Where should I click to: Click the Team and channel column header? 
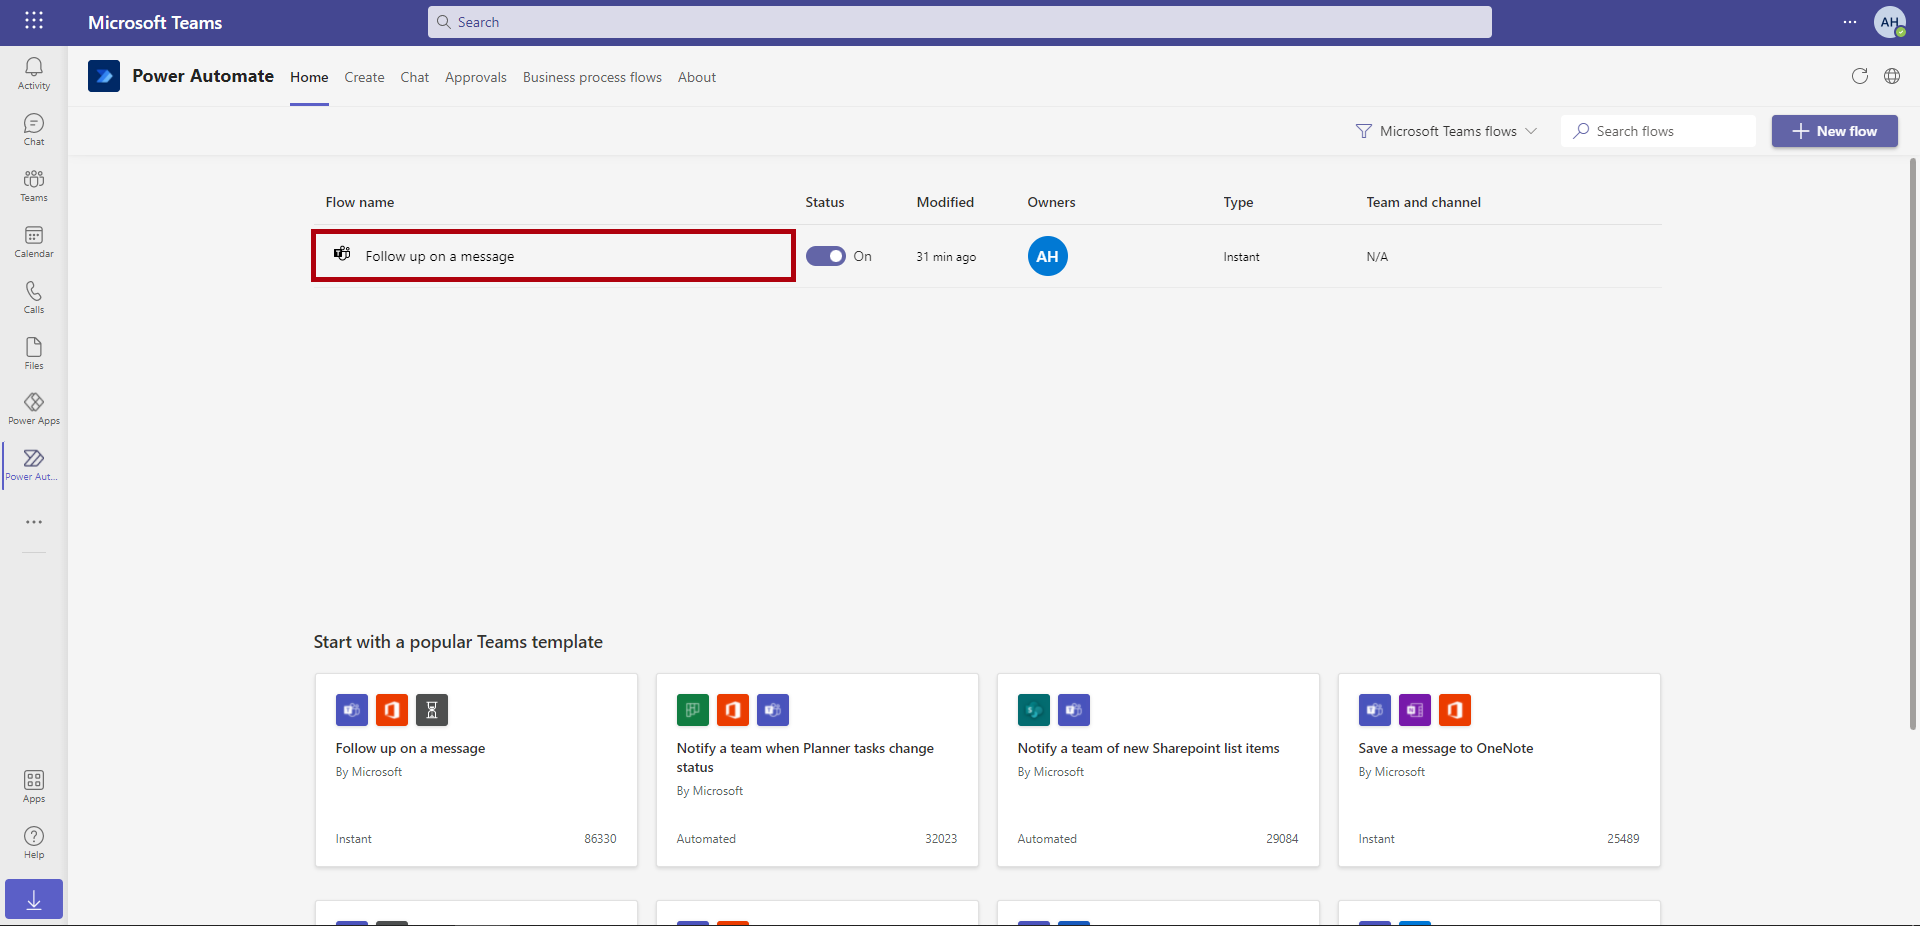click(x=1424, y=202)
